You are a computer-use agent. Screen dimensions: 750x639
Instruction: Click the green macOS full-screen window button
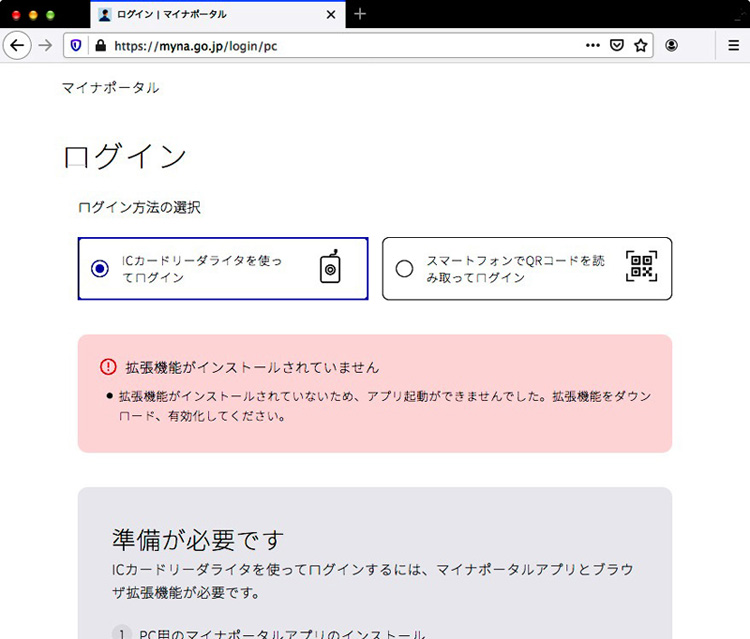pyautogui.click(x=50, y=15)
